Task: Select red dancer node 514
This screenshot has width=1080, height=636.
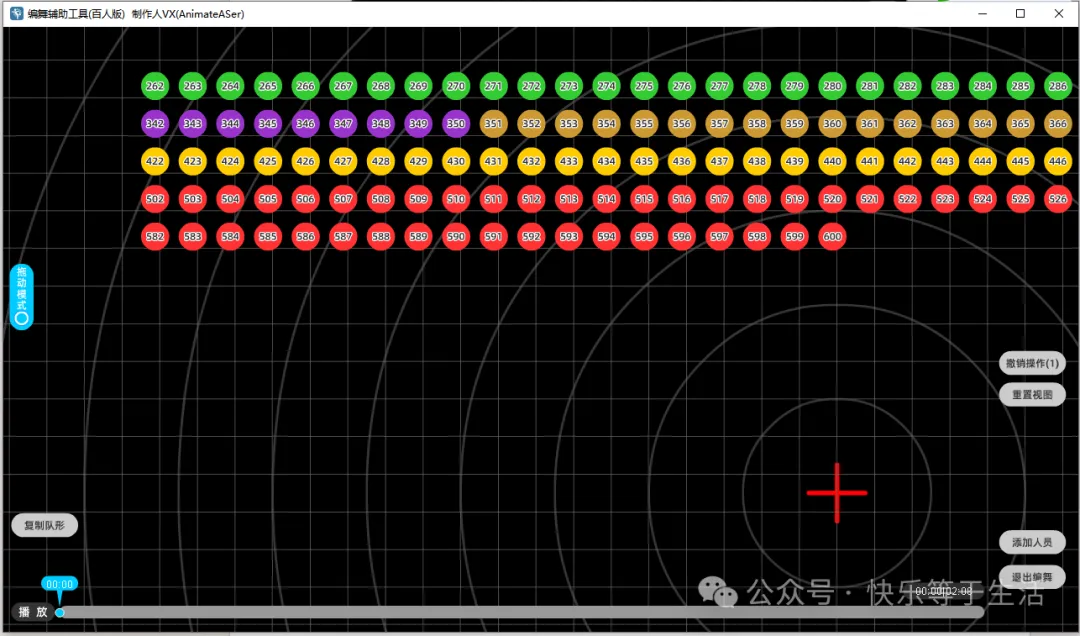Action: tap(606, 199)
